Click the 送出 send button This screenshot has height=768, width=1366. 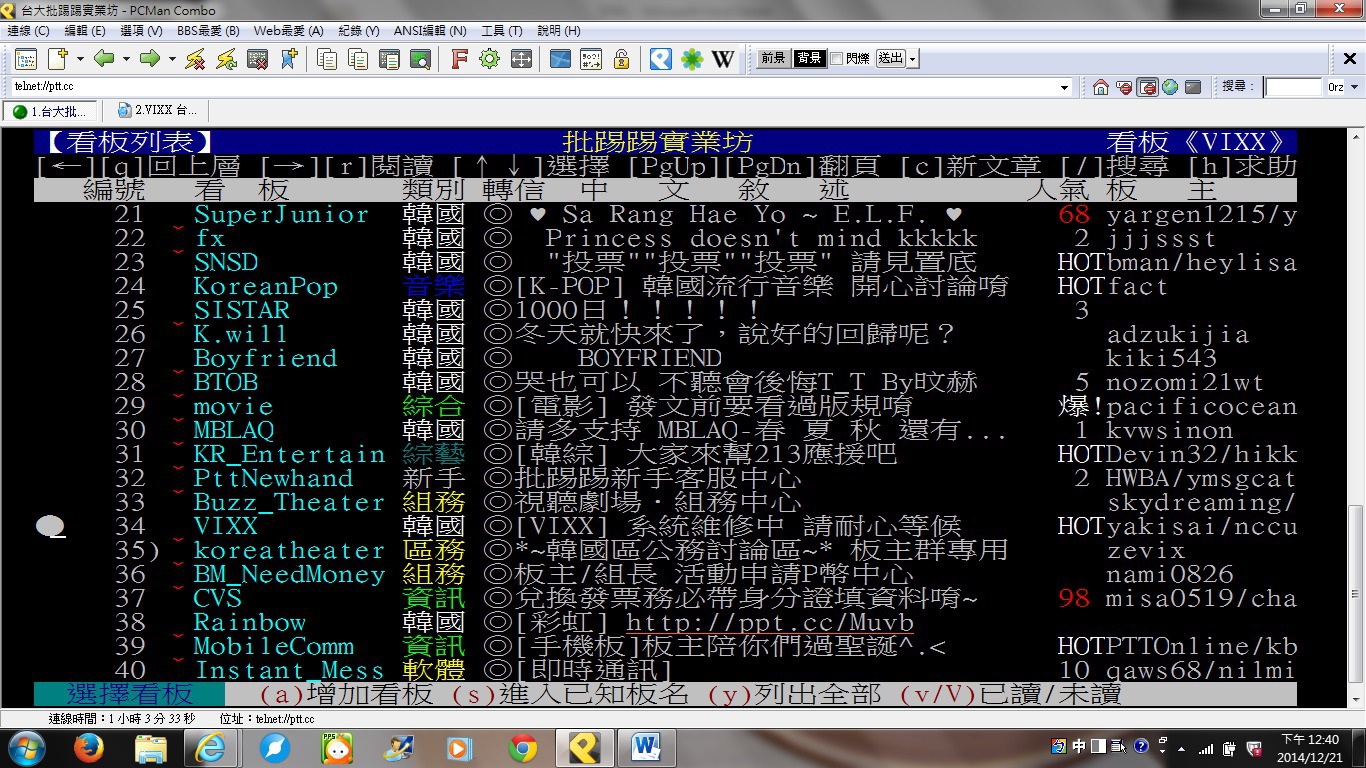[890, 59]
